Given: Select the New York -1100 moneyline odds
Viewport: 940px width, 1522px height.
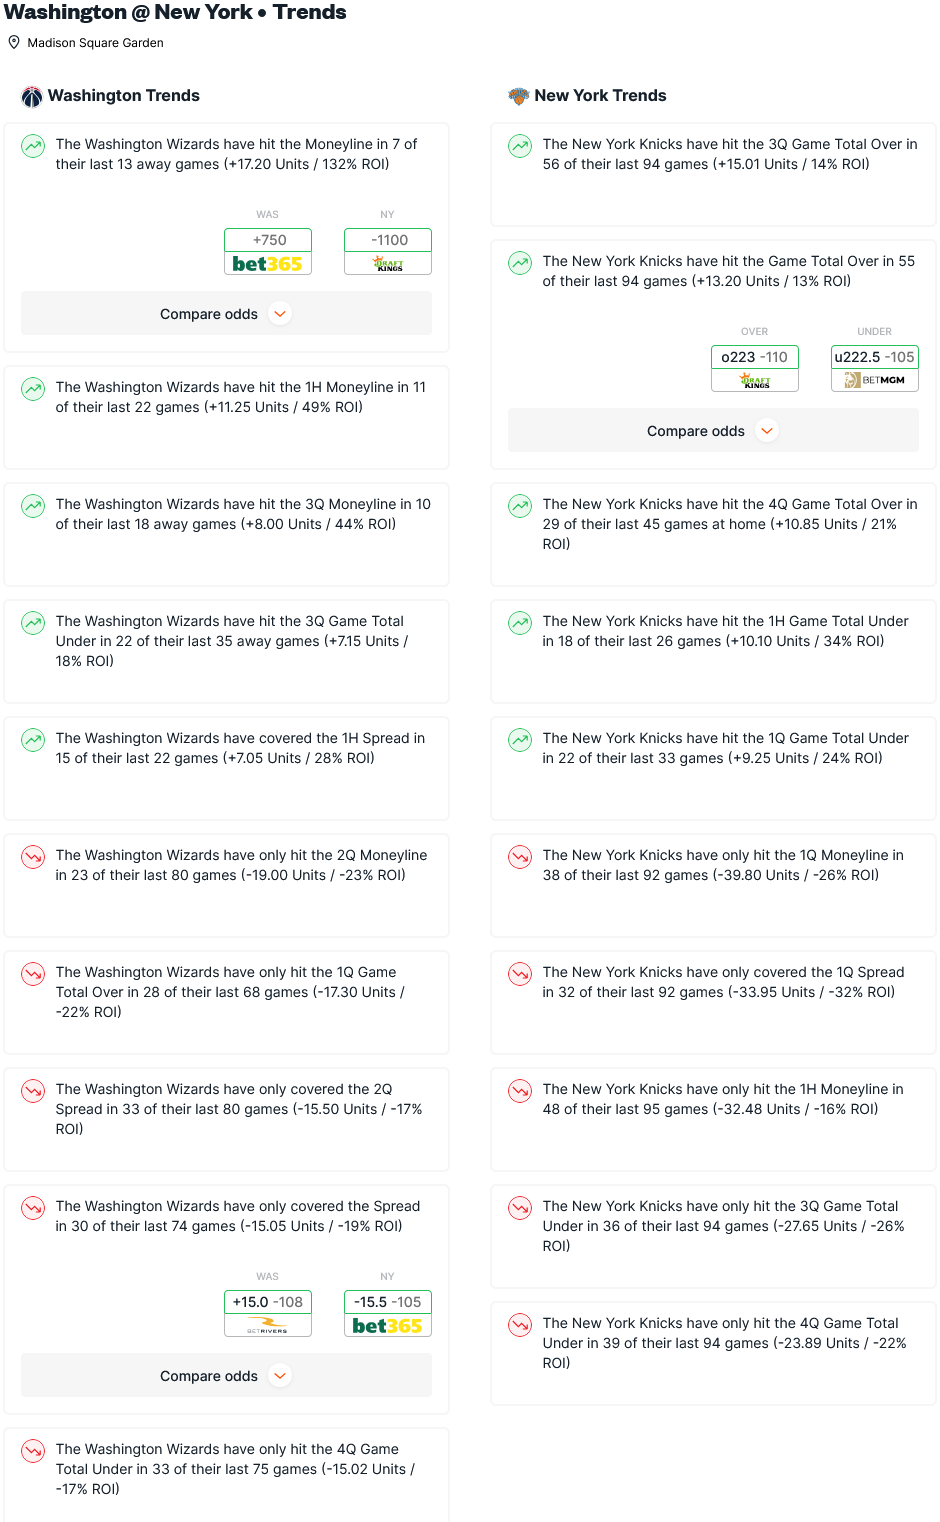Looking at the screenshot, I should coord(388,240).
